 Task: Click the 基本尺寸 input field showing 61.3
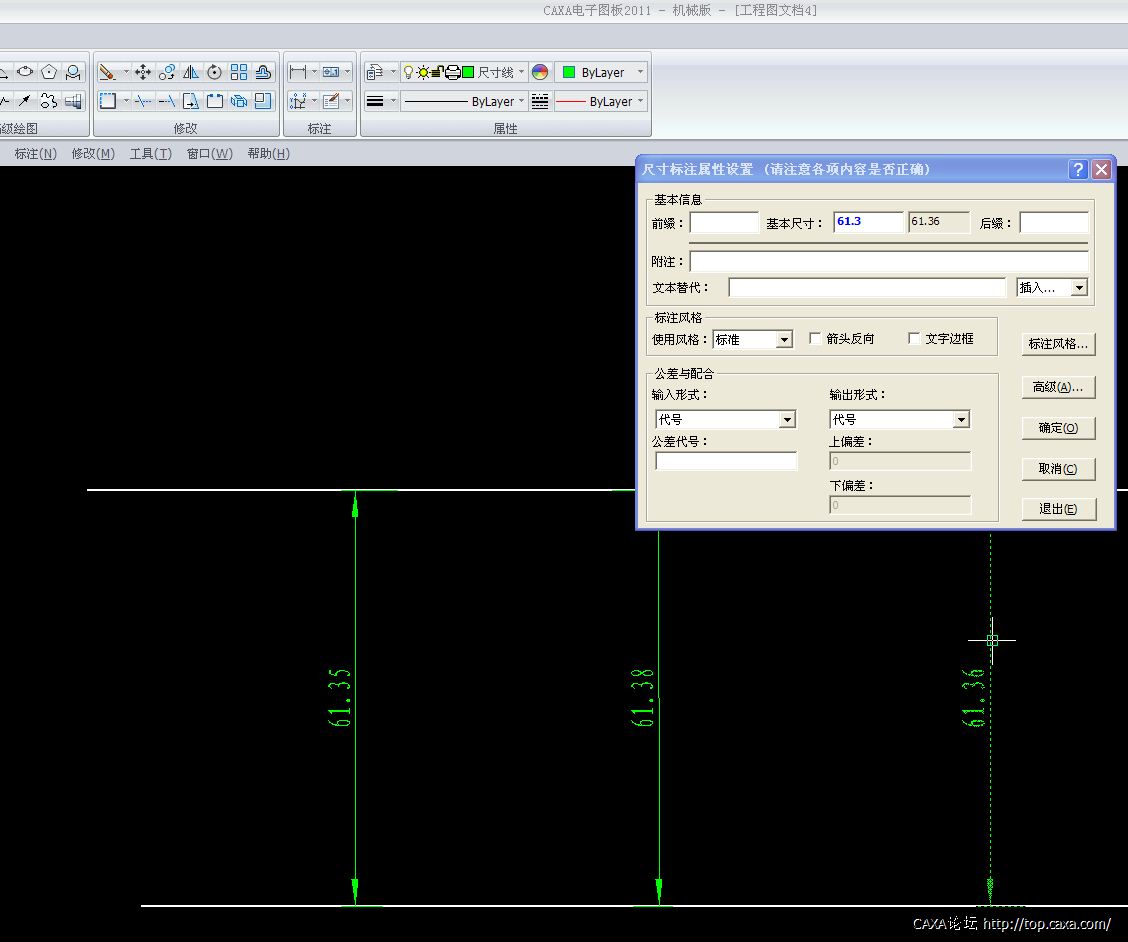click(x=868, y=222)
